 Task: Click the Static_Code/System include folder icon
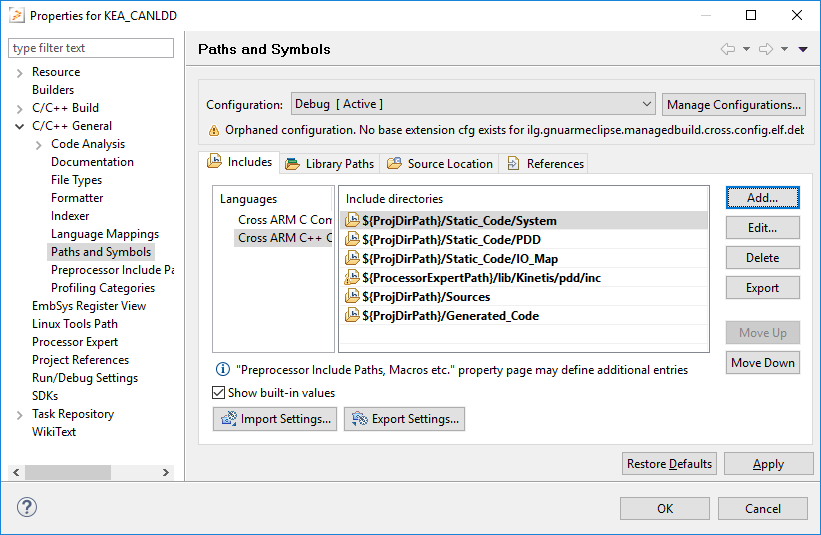point(352,221)
